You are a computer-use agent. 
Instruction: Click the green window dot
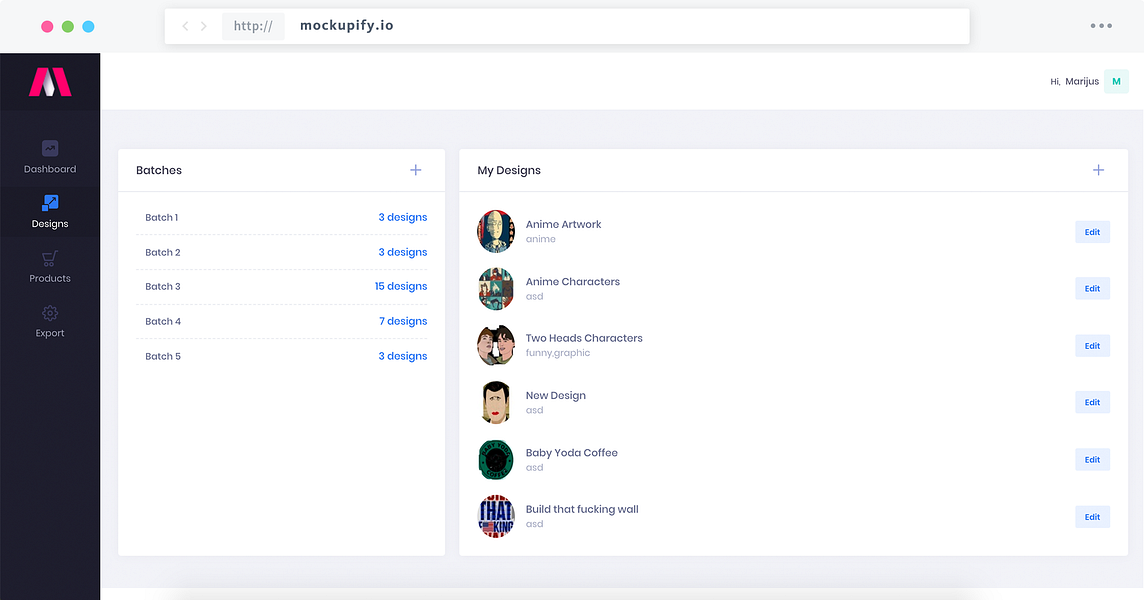(x=68, y=26)
